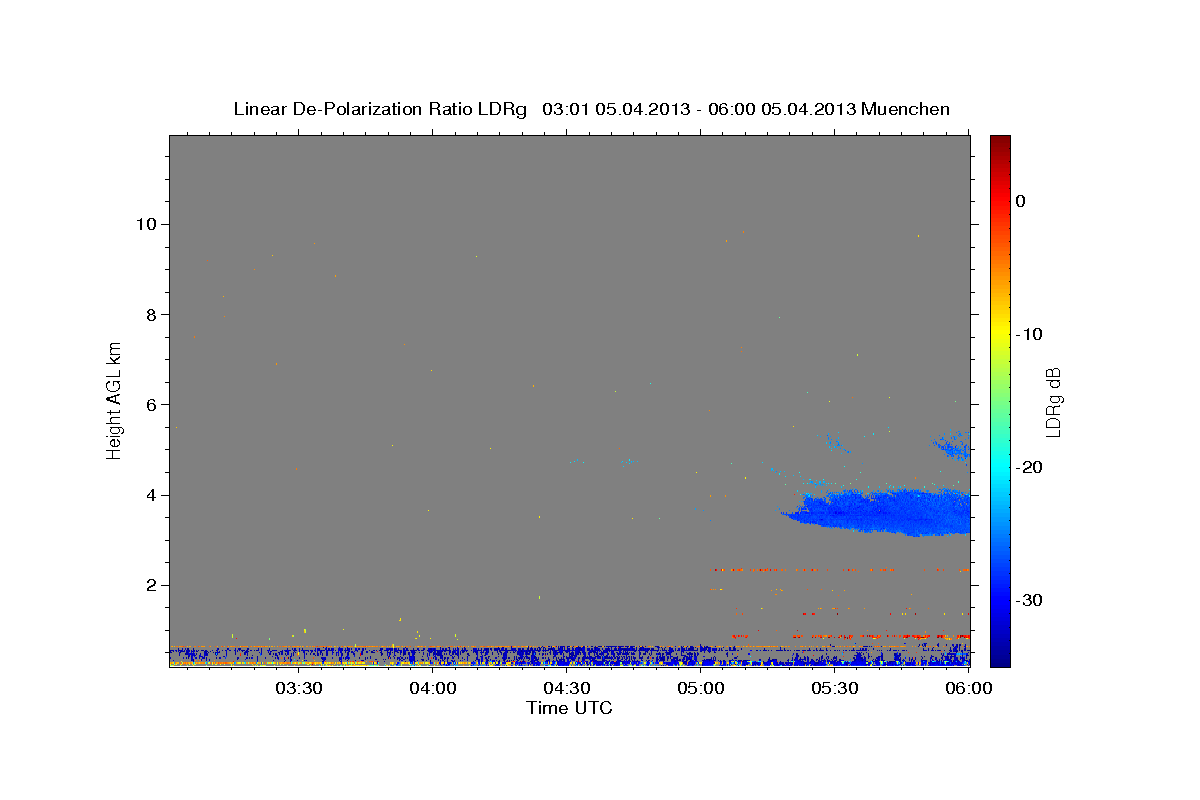Click the small blue cloud patch near 5 km at 06:00
Image resolution: width=1200 pixels, height=800 pixels.
tap(951, 445)
